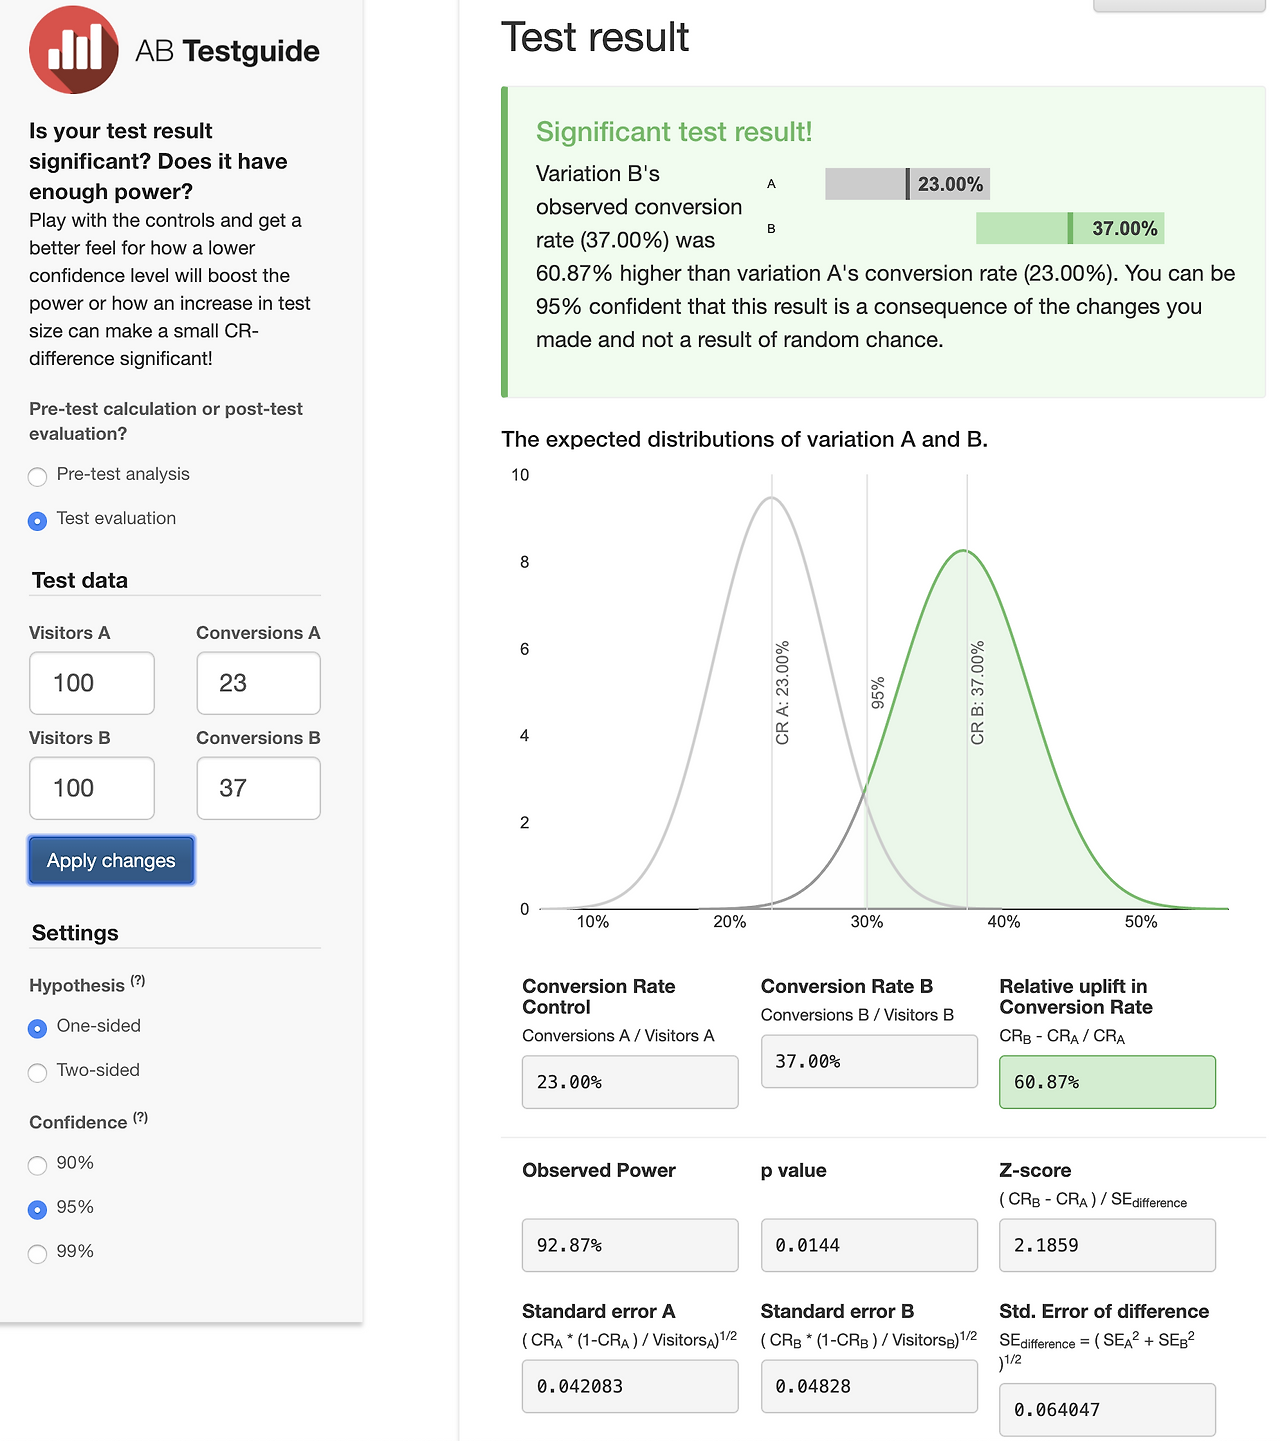Select Pre-test analysis radio option
Screen dimensions: 1280x1441
click(x=38, y=476)
